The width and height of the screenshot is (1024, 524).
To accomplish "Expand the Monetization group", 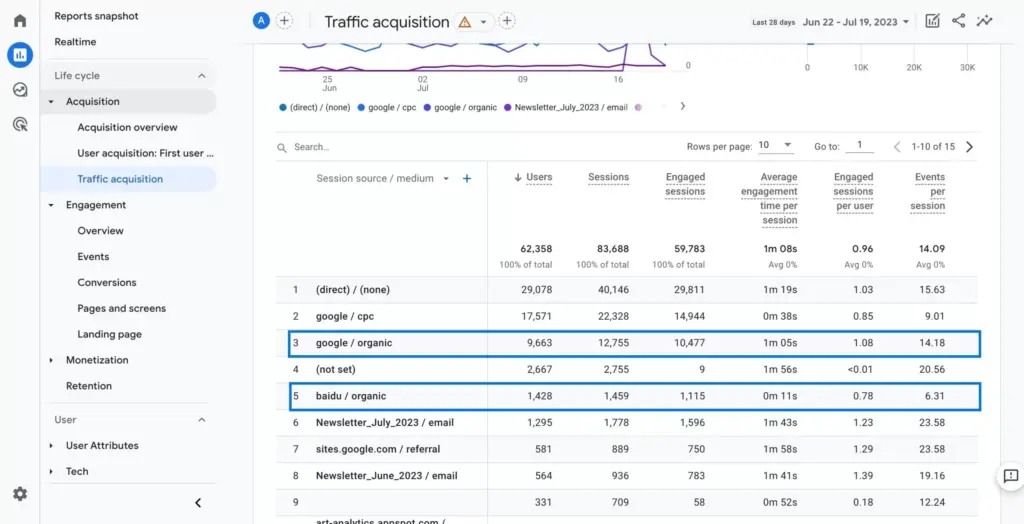I will coord(51,361).
